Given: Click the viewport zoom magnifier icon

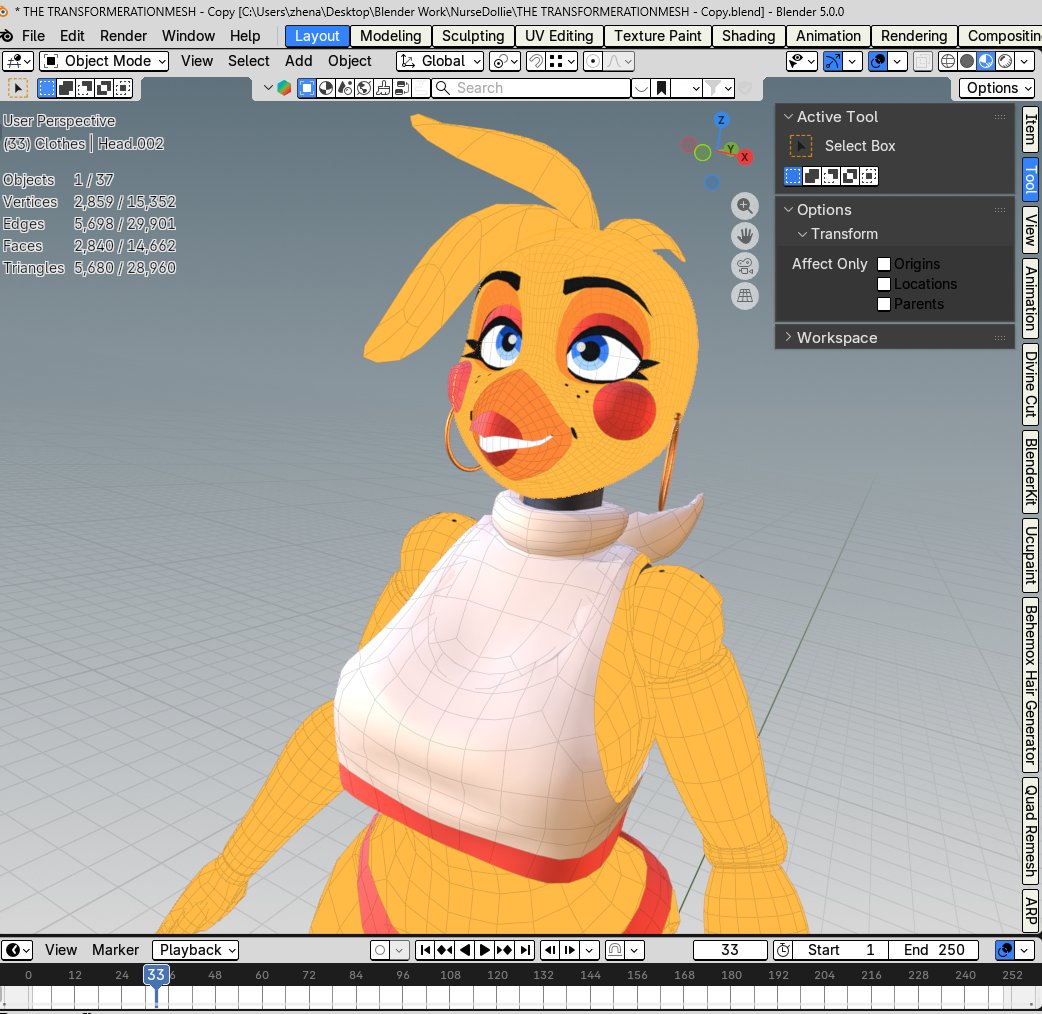Looking at the screenshot, I should click(x=745, y=206).
